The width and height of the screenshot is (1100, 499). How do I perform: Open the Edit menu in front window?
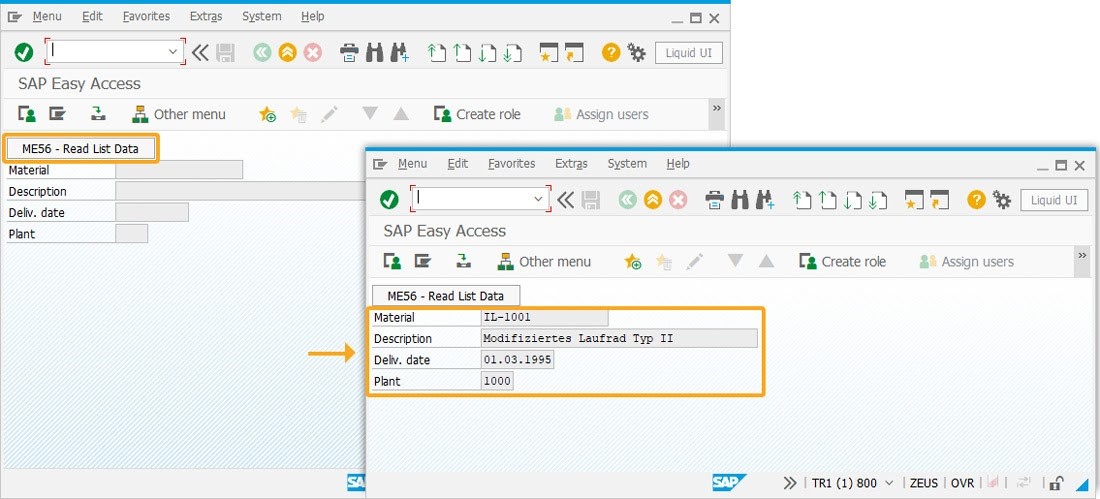tap(457, 164)
